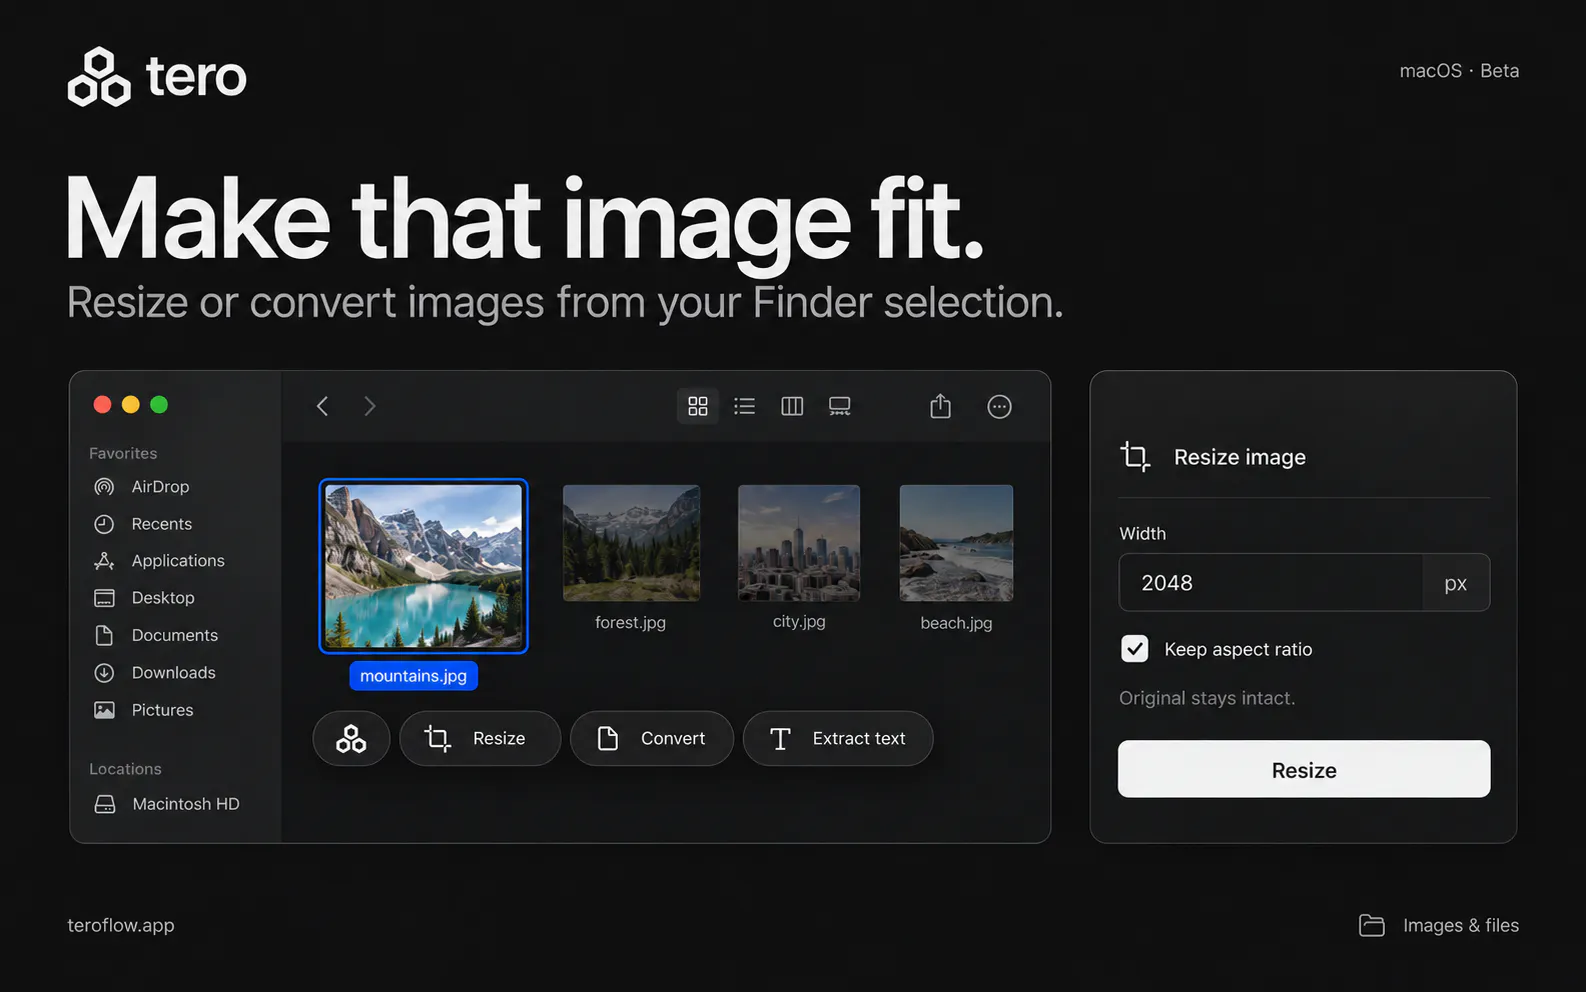Select the mountains.jpg thumbnail
Screen dimensions: 1586x992
coord(423,566)
